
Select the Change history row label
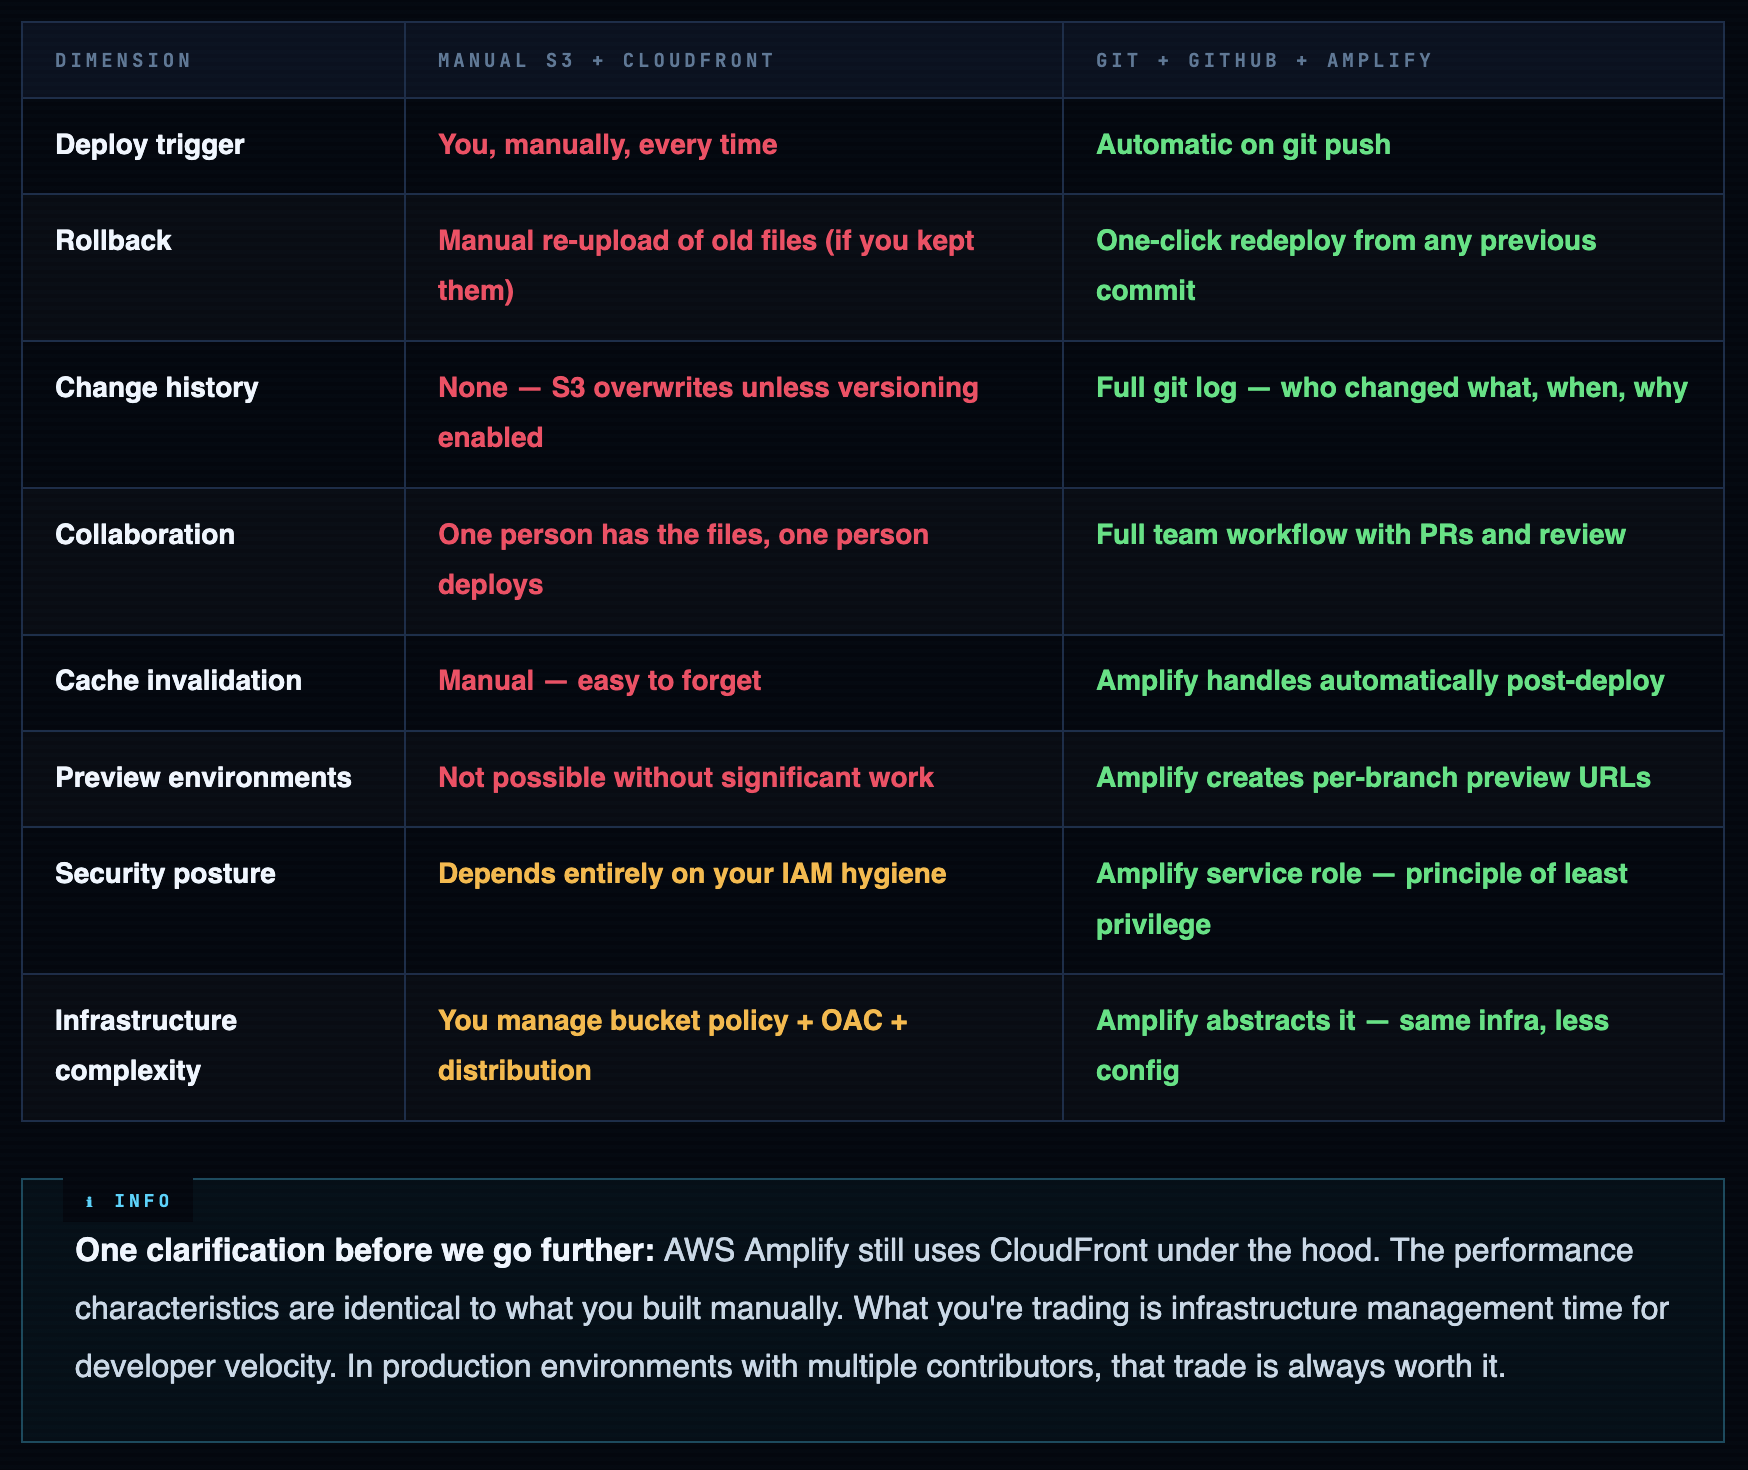click(x=157, y=388)
